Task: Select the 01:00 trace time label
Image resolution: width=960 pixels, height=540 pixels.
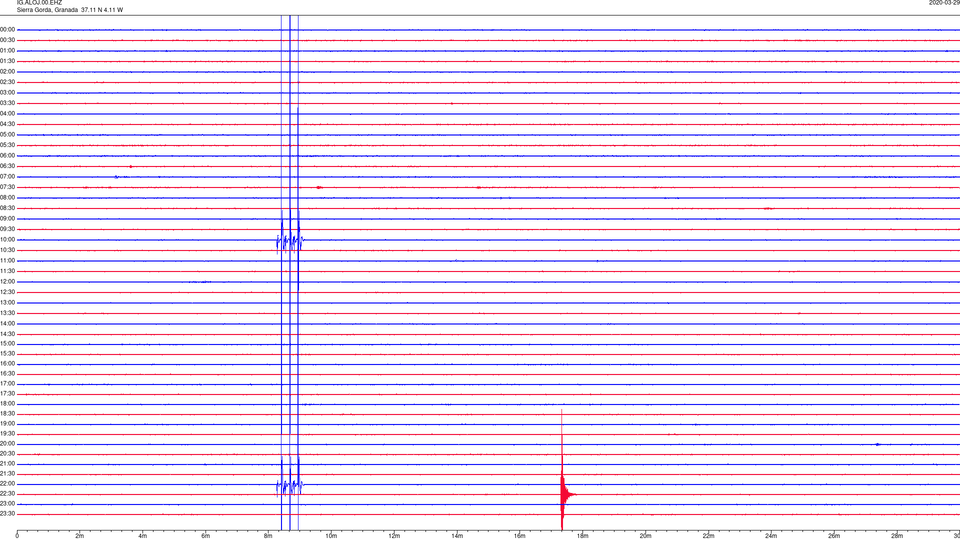Action: click(8, 51)
